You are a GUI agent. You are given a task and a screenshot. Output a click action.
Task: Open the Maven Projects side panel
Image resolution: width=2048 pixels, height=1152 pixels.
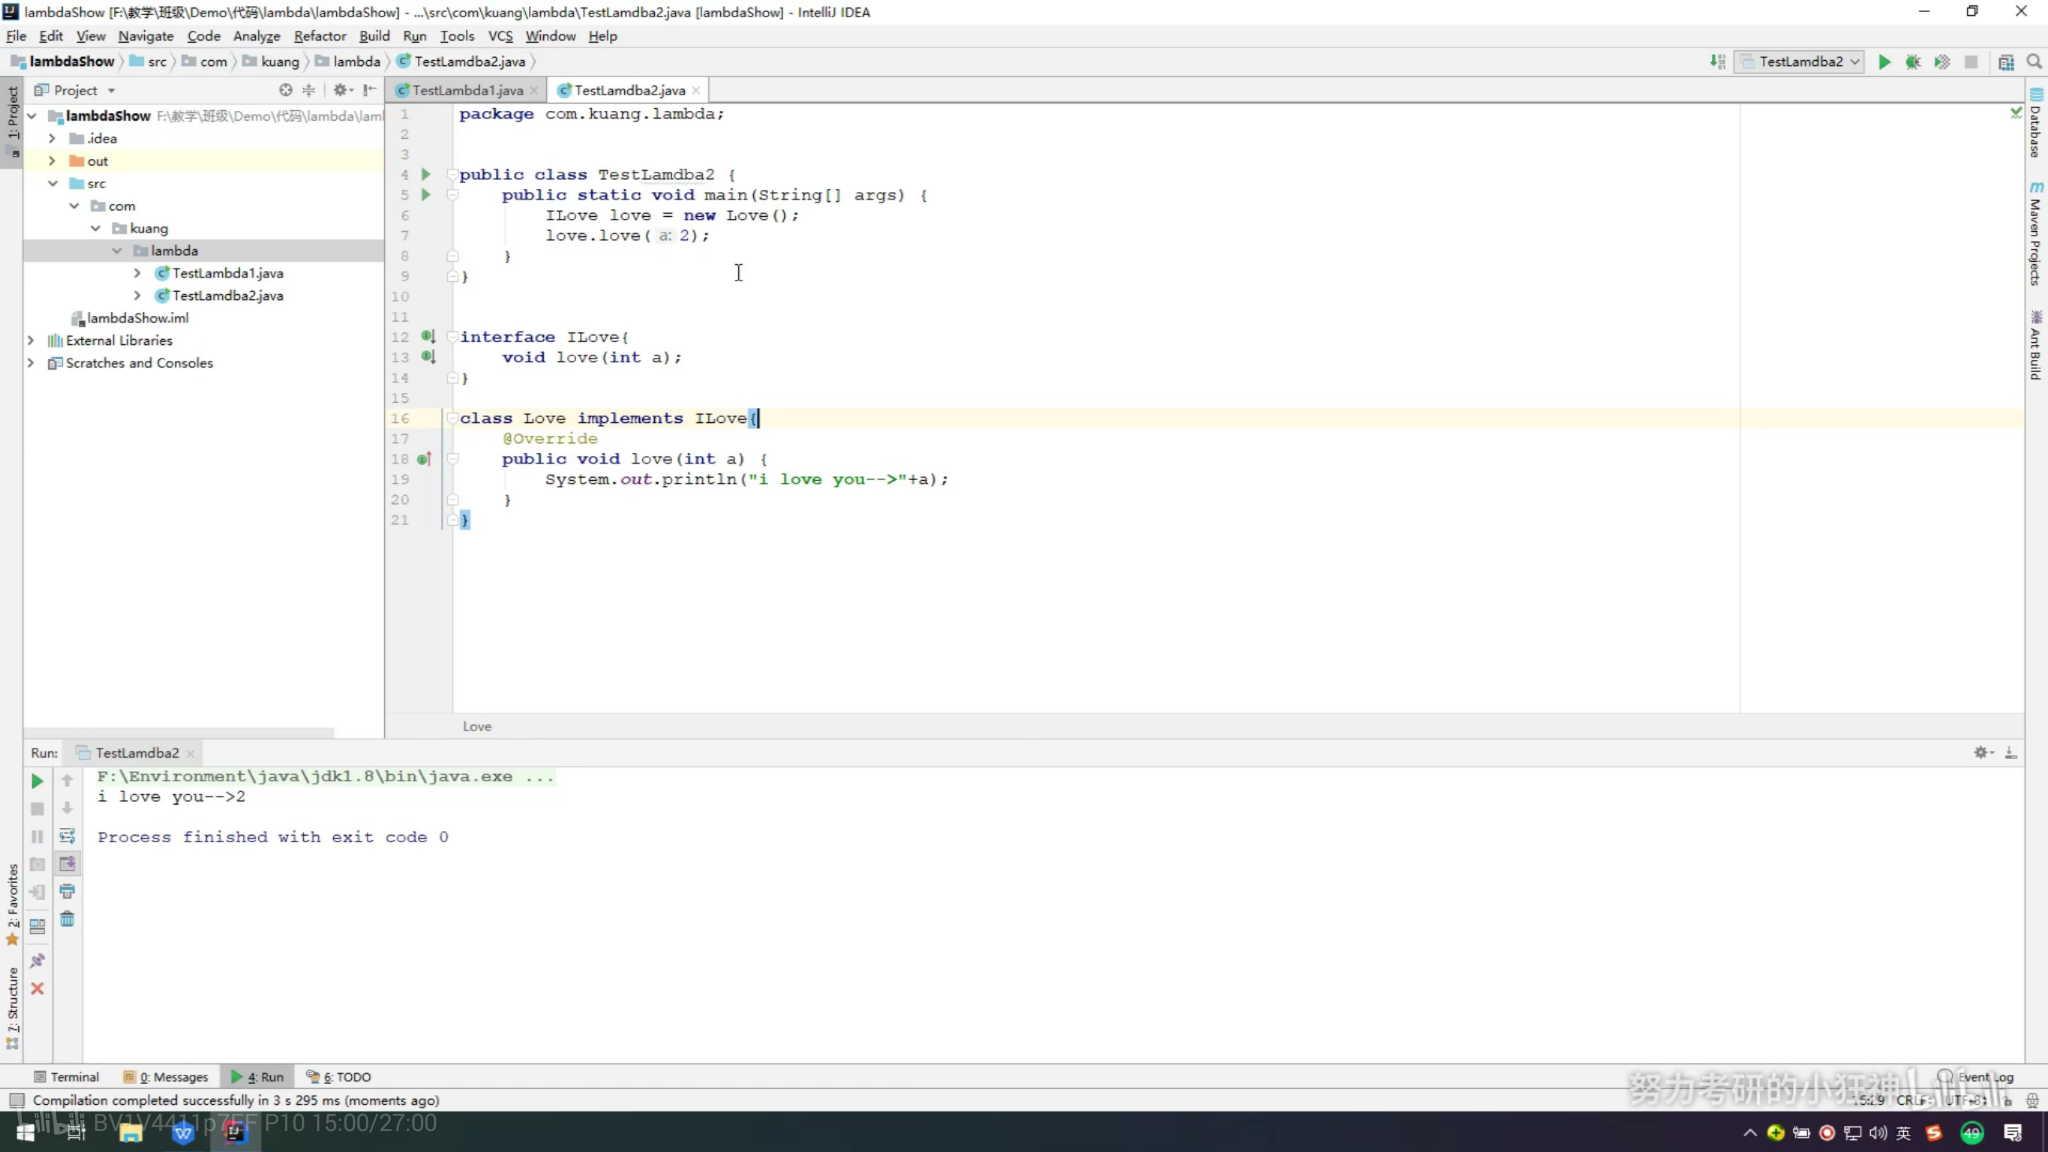[2036, 234]
